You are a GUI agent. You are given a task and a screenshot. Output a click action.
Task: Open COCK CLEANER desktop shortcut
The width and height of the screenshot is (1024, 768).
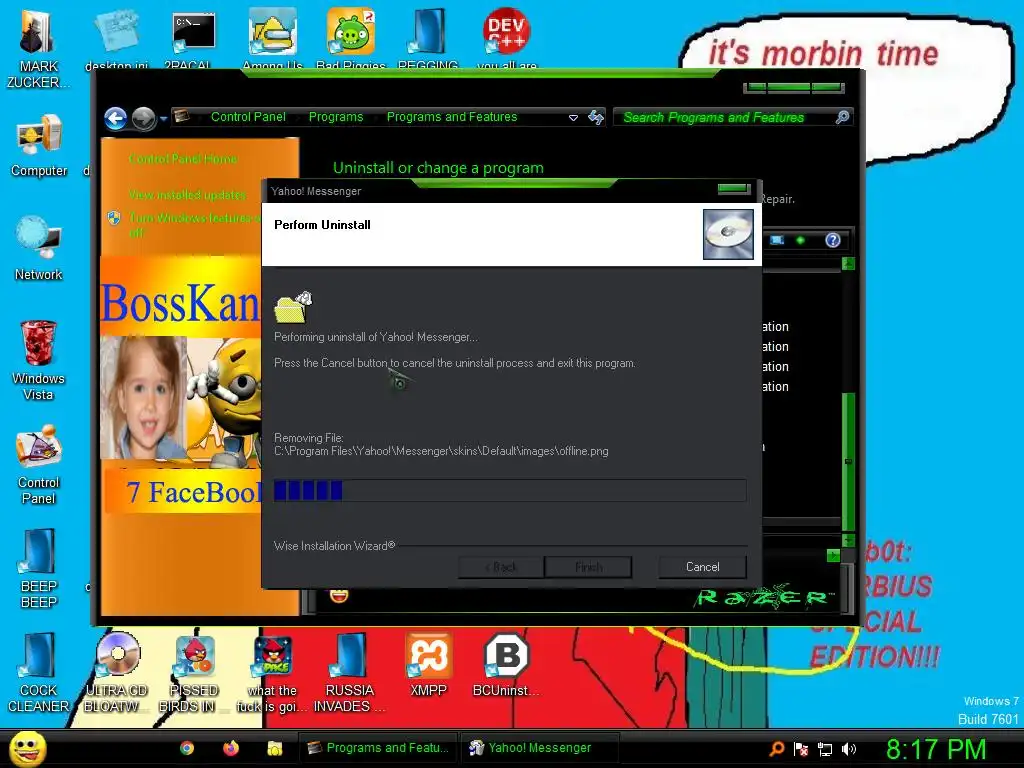point(39,673)
